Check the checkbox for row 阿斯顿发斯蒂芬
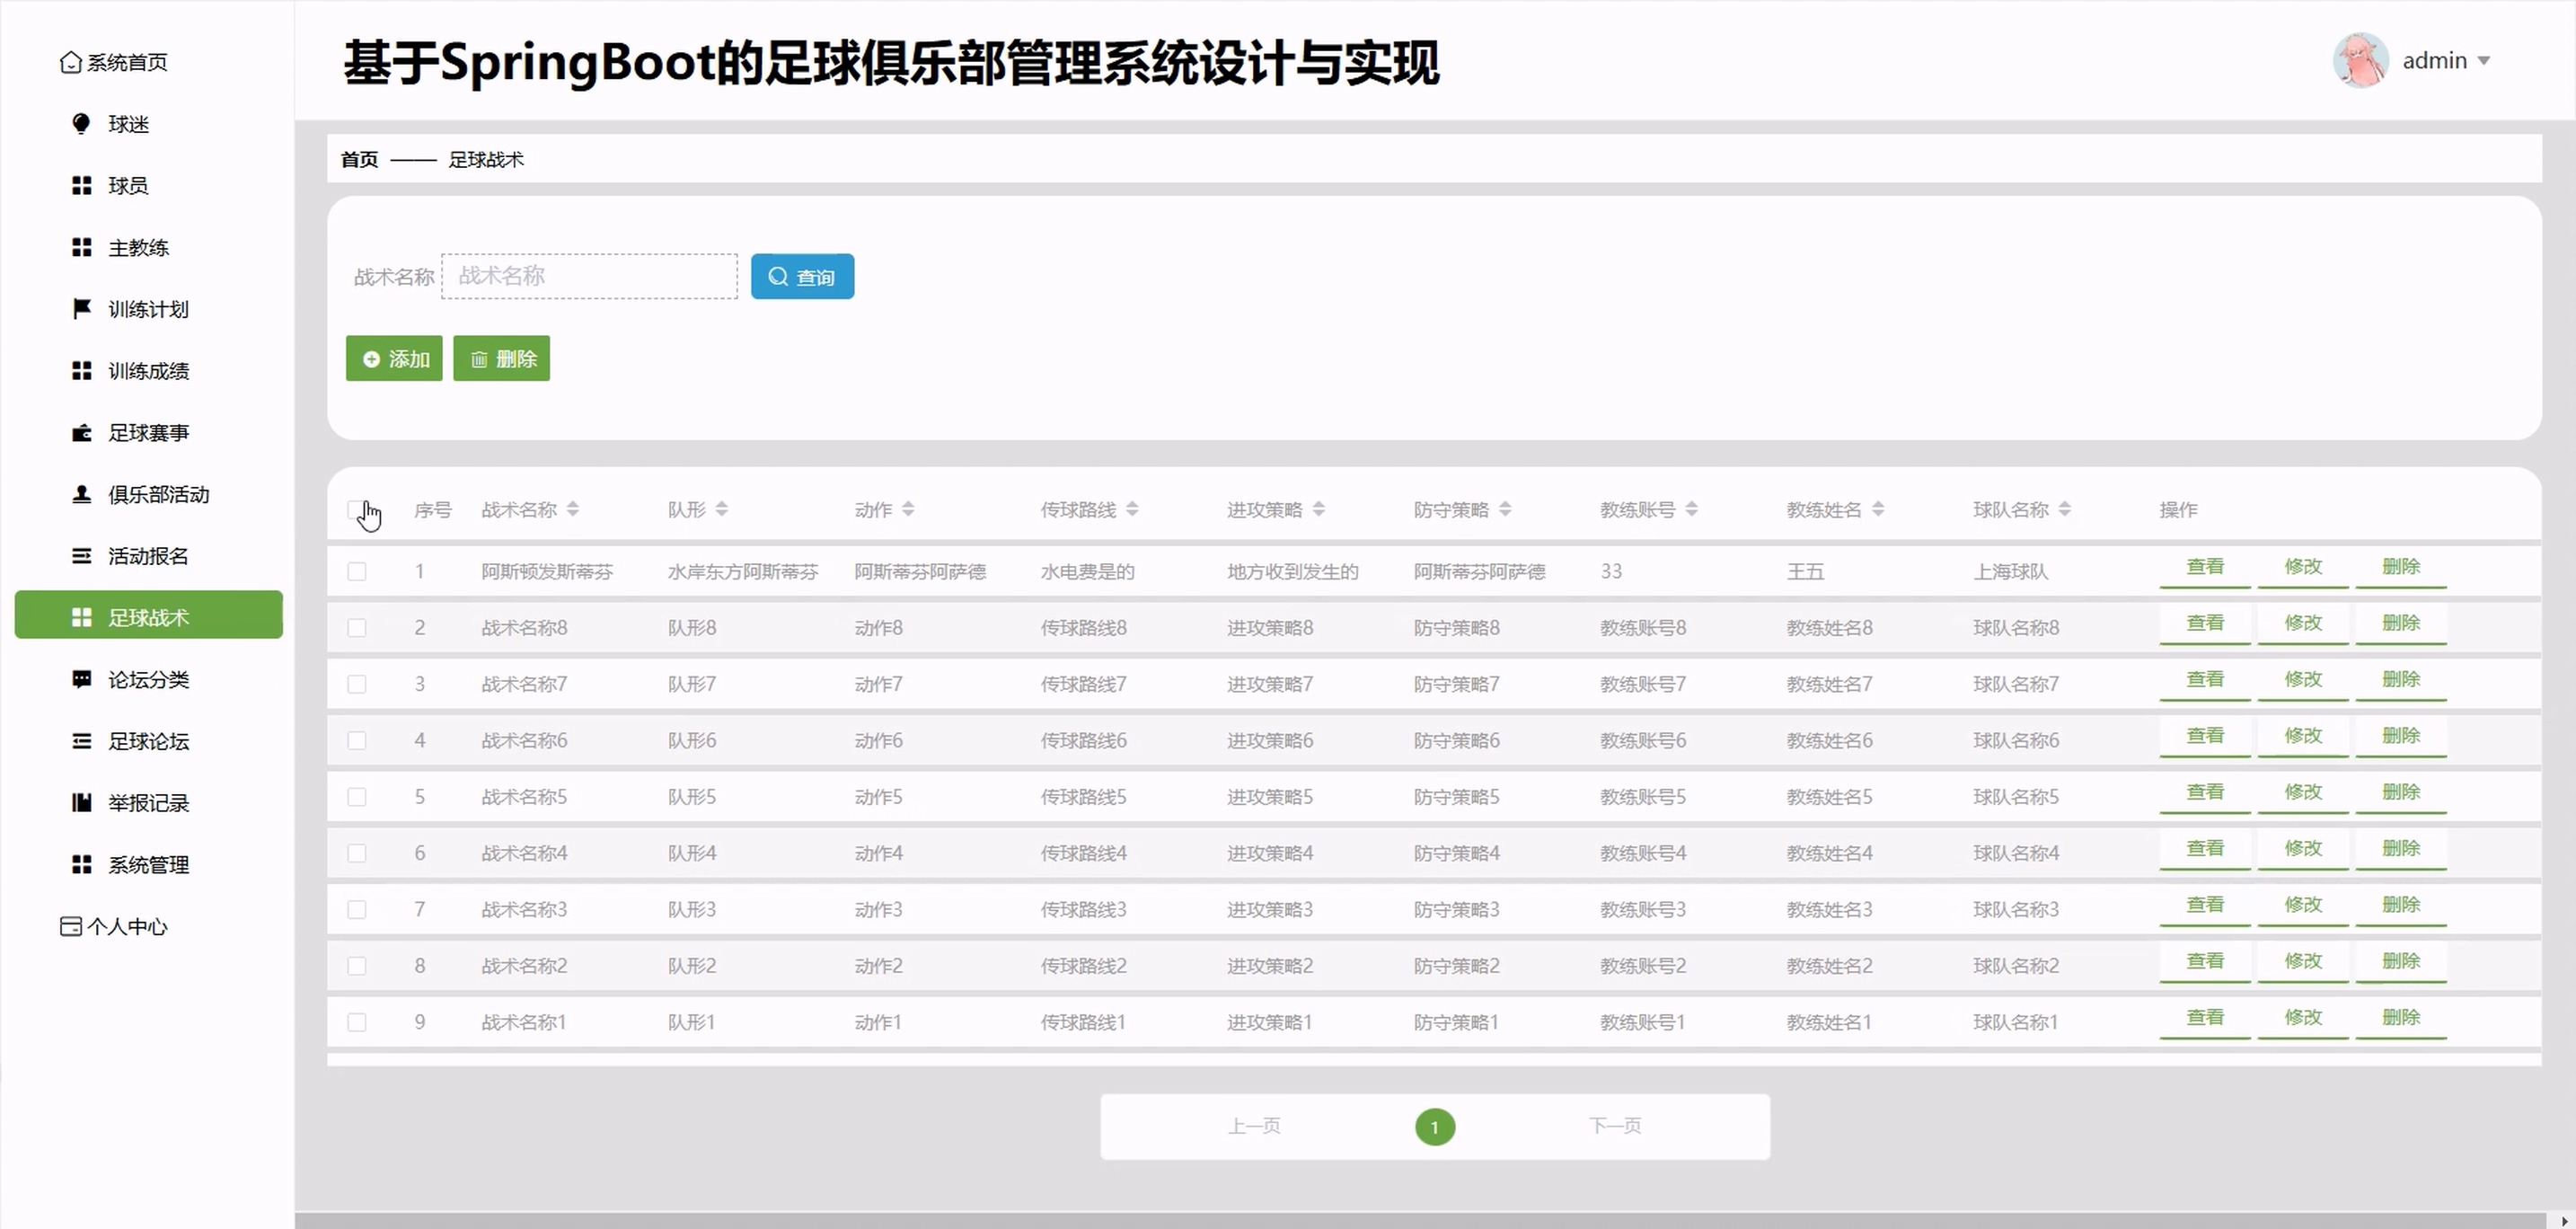2576x1229 pixels. pos(356,572)
